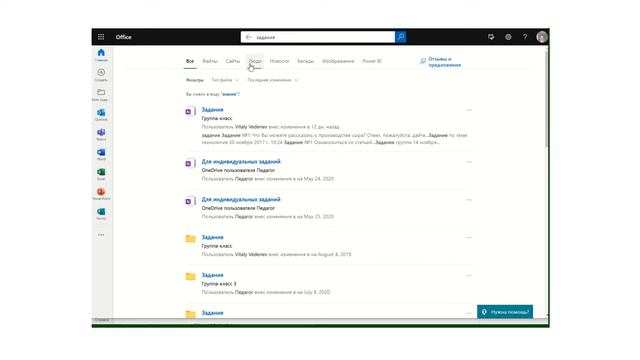640x360 pixels.
Task: Open Задания folder from August 4, 2019
Action: [x=212, y=237]
